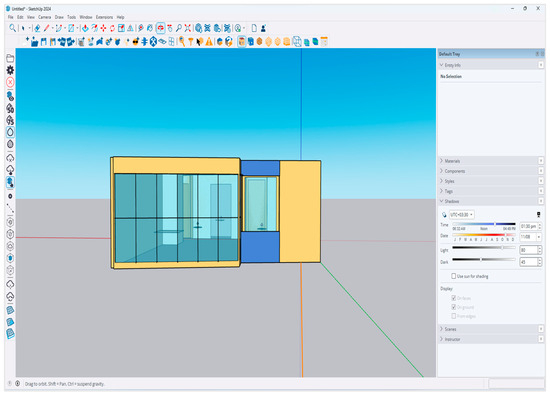Select the Eraser tool
550x395 pixels.
pyautogui.click(x=37, y=28)
